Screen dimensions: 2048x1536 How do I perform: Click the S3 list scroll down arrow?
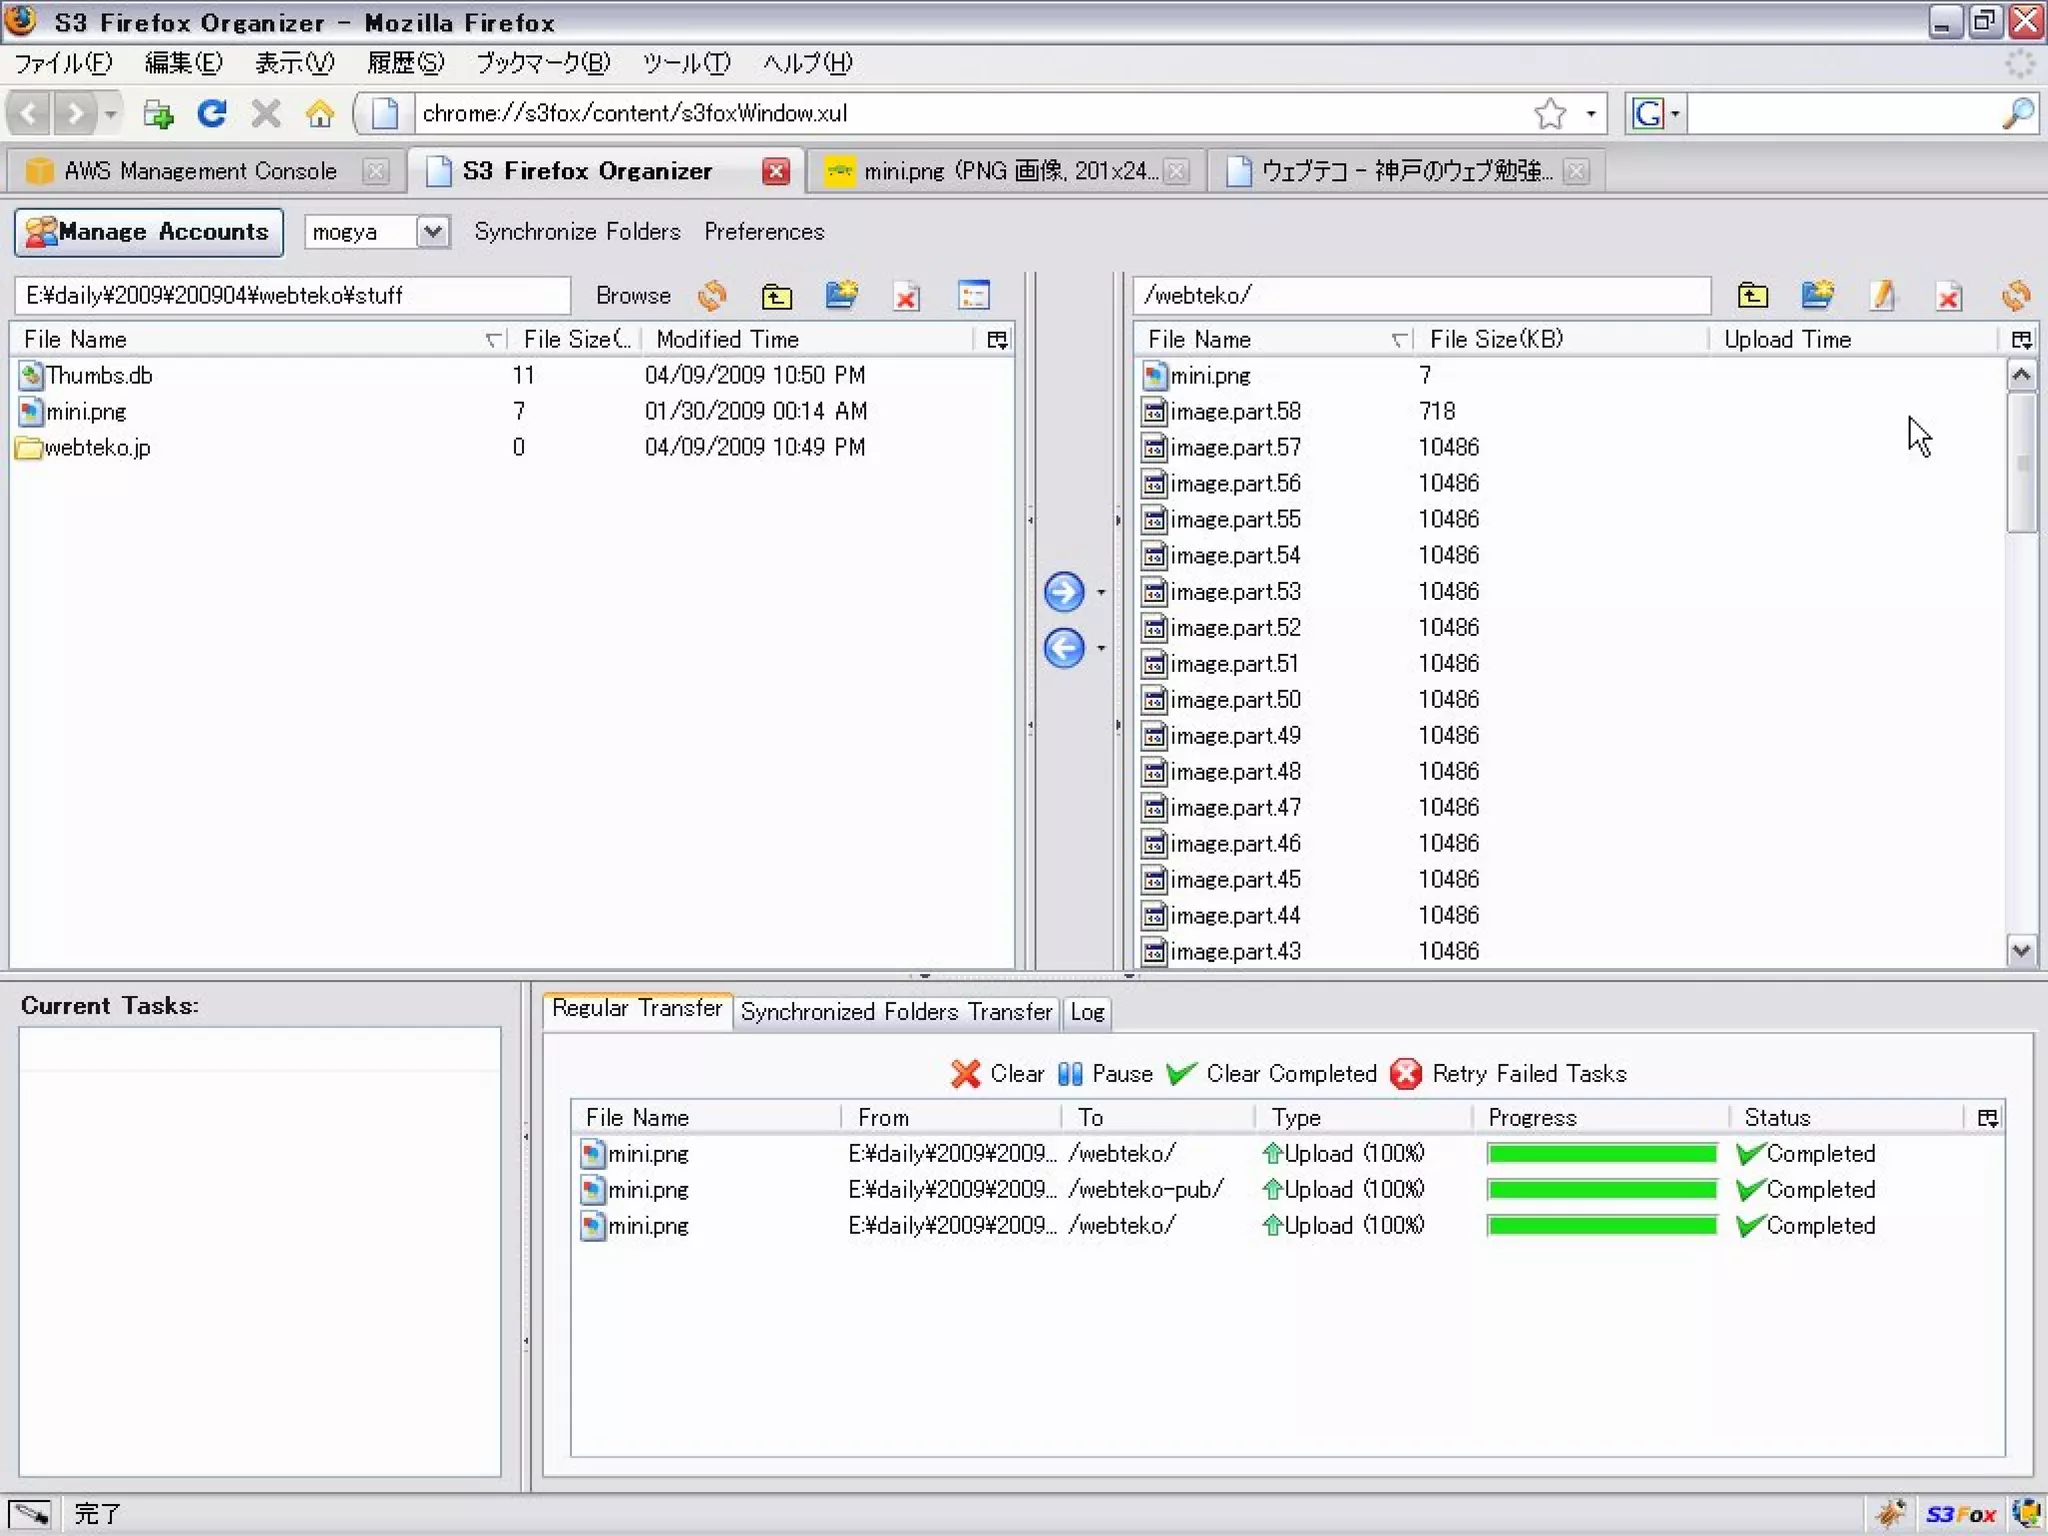tap(2021, 950)
